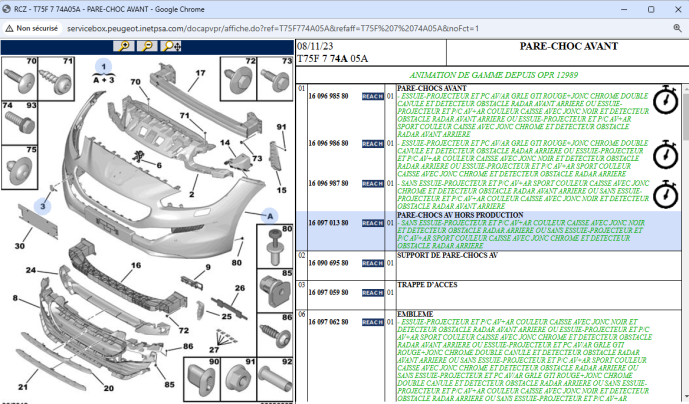
Task: Click REACH badge for 16 096 986 80
Action: (x=373, y=144)
